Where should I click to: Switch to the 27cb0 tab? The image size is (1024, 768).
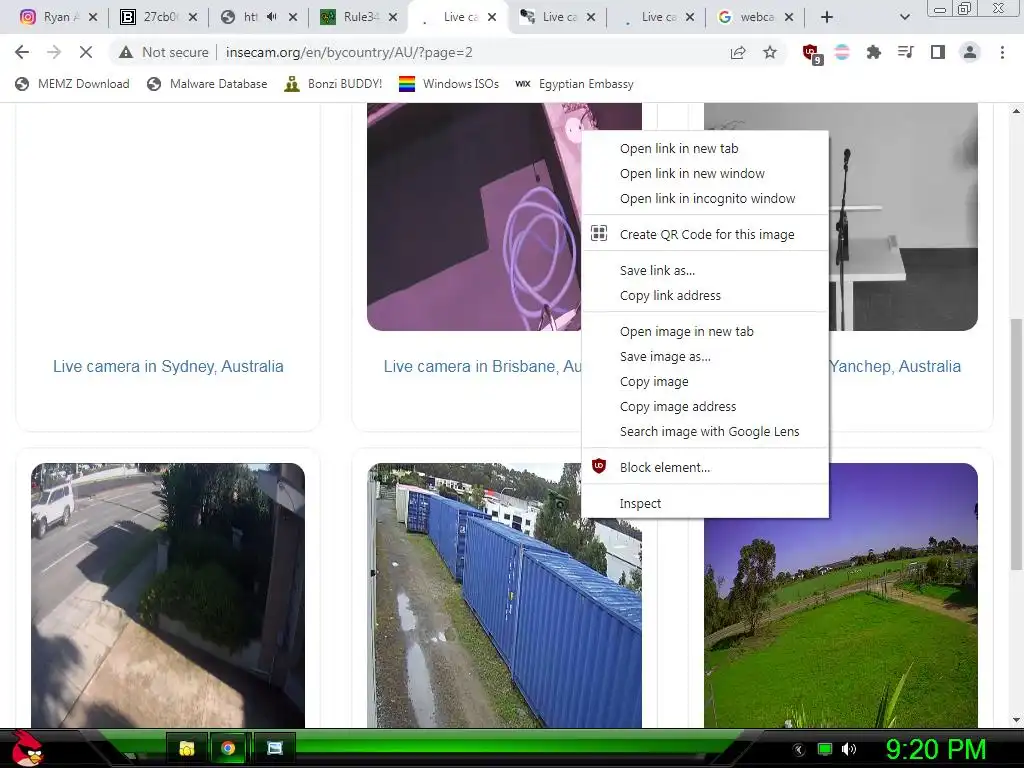click(x=150, y=18)
